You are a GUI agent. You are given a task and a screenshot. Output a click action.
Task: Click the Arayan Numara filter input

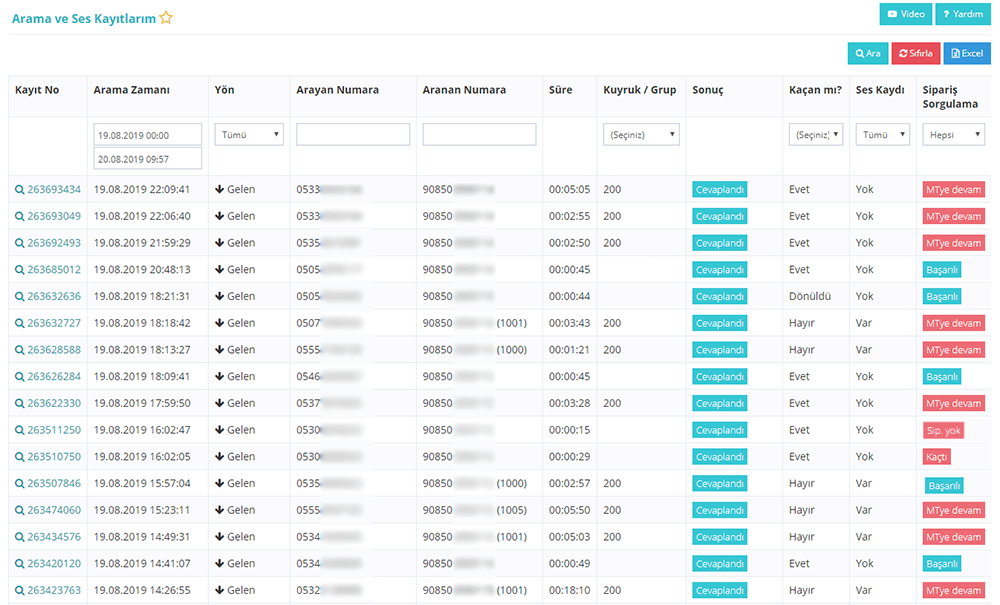353,134
